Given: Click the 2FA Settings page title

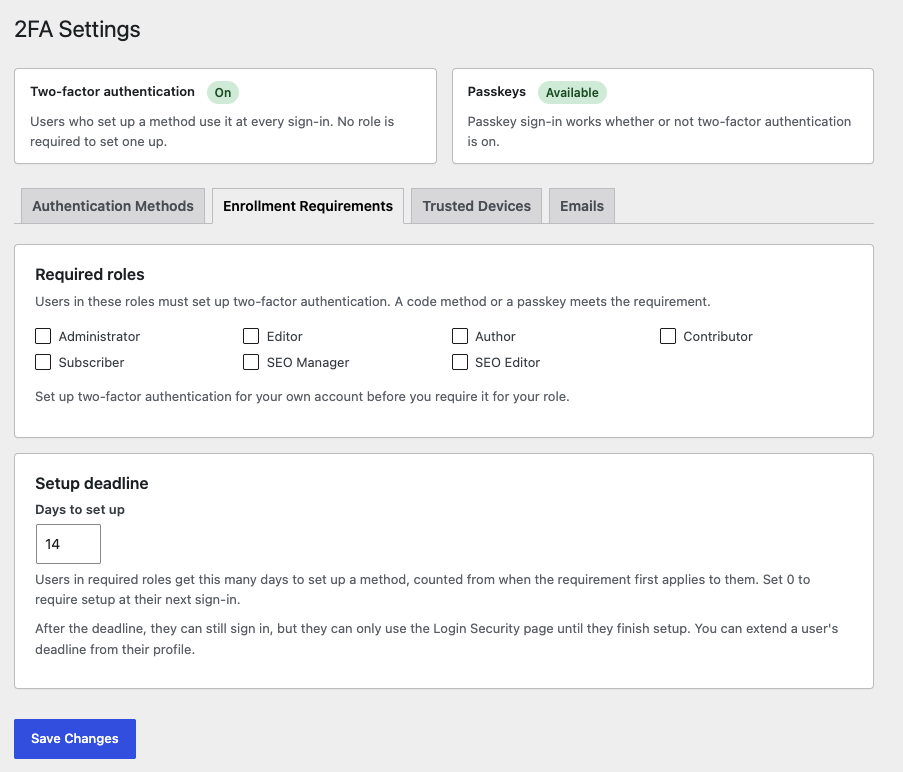Looking at the screenshot, I should [77, 29].
